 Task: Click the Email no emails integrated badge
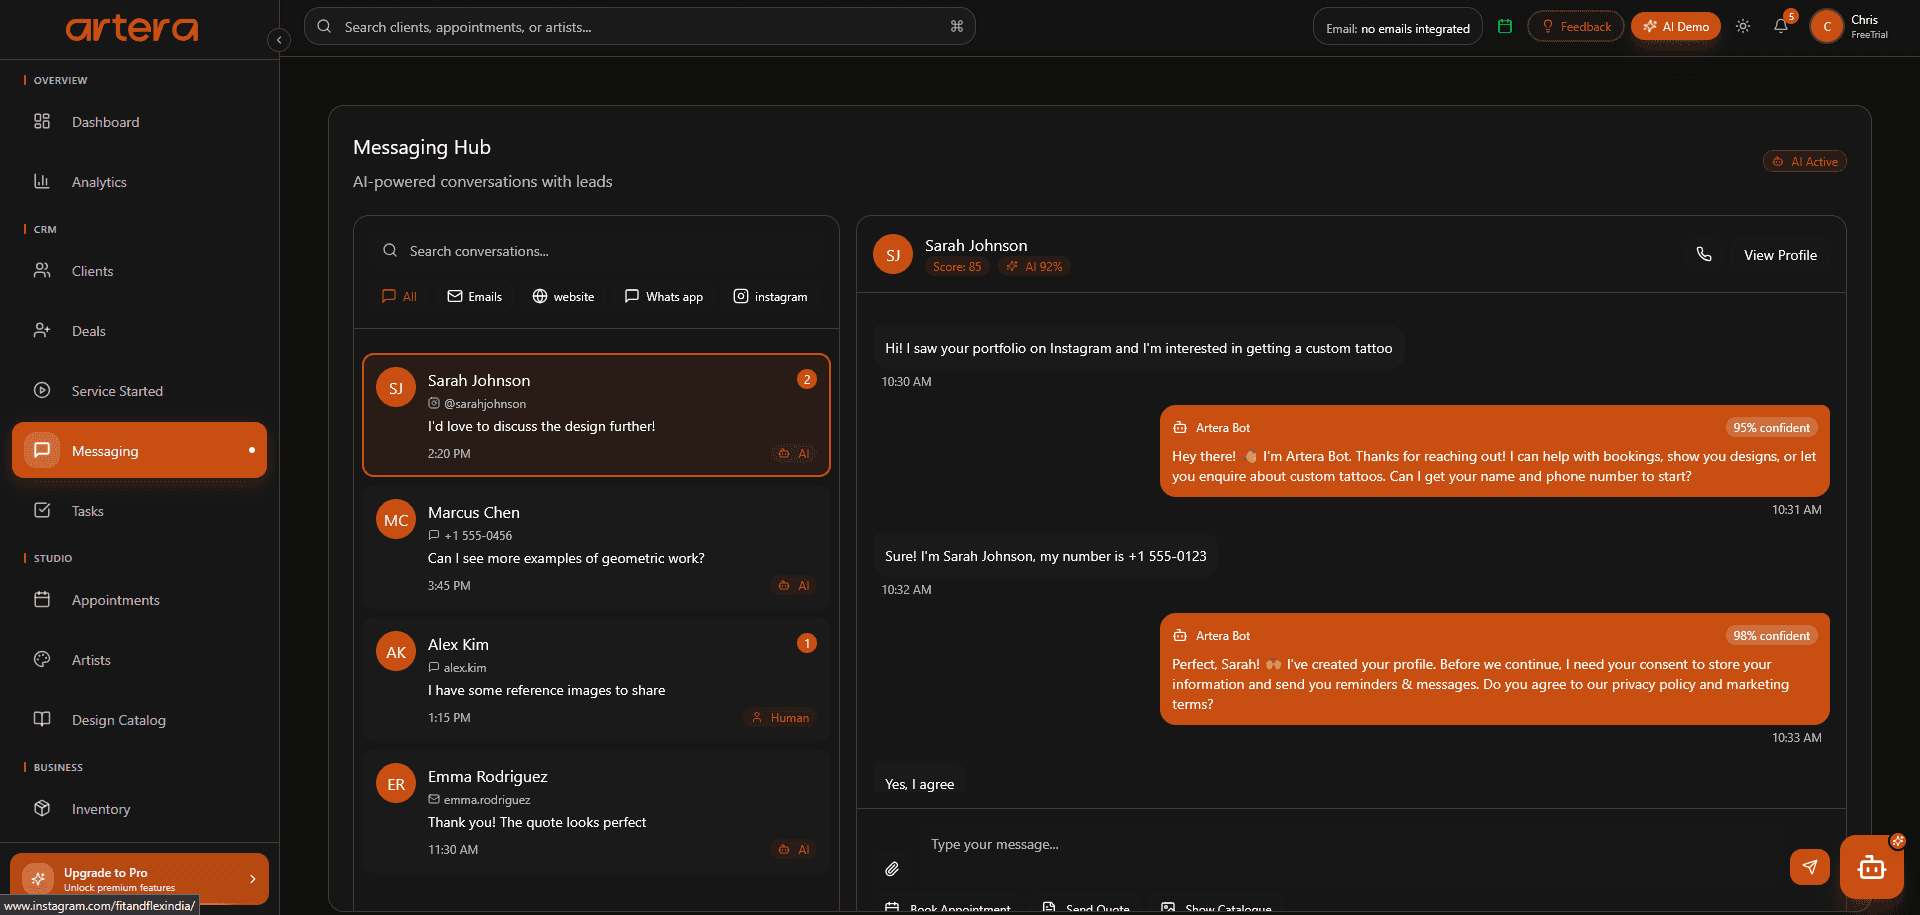pos(1398,28)
